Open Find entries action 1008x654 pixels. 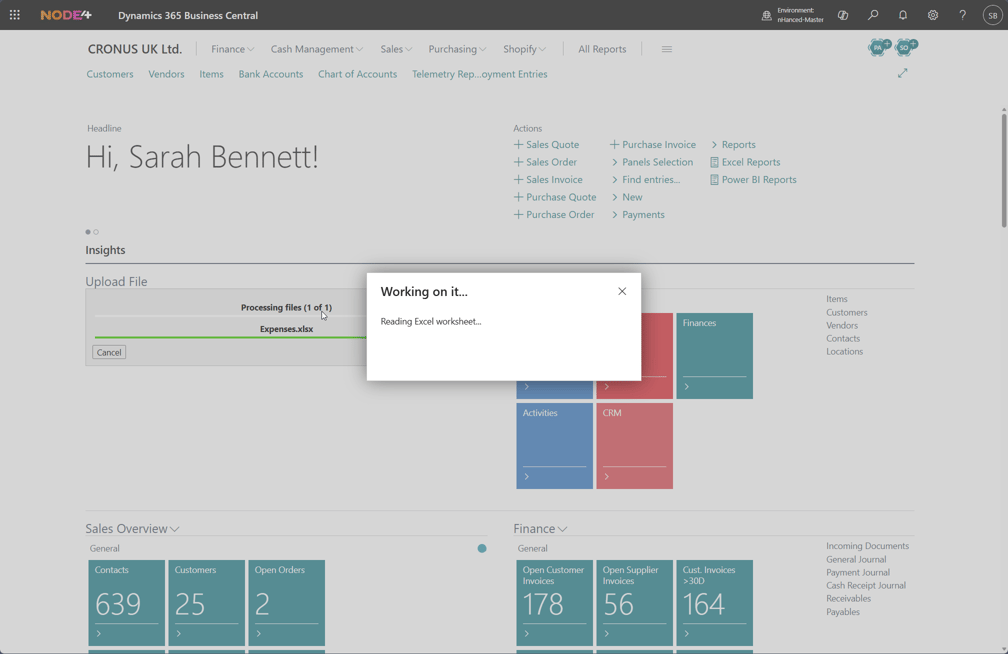coord(645,179)
